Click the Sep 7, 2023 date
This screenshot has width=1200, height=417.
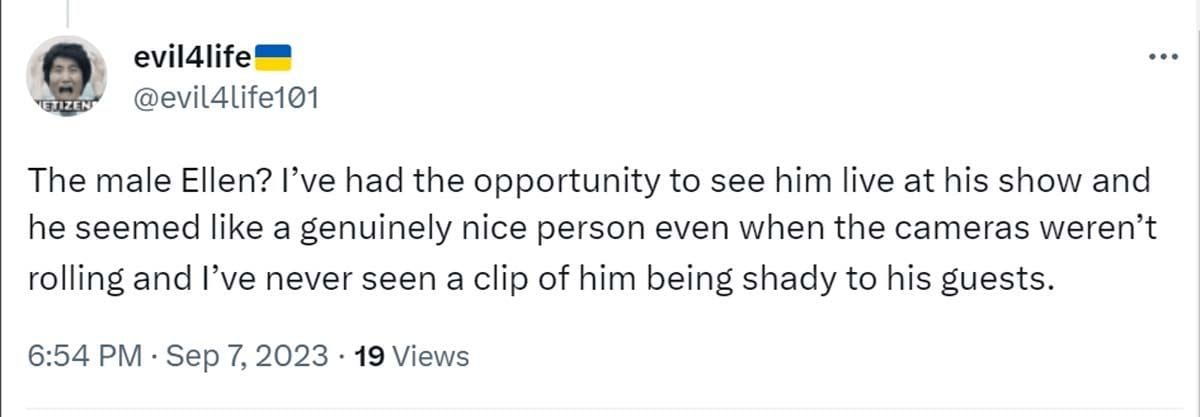[244, 355]
